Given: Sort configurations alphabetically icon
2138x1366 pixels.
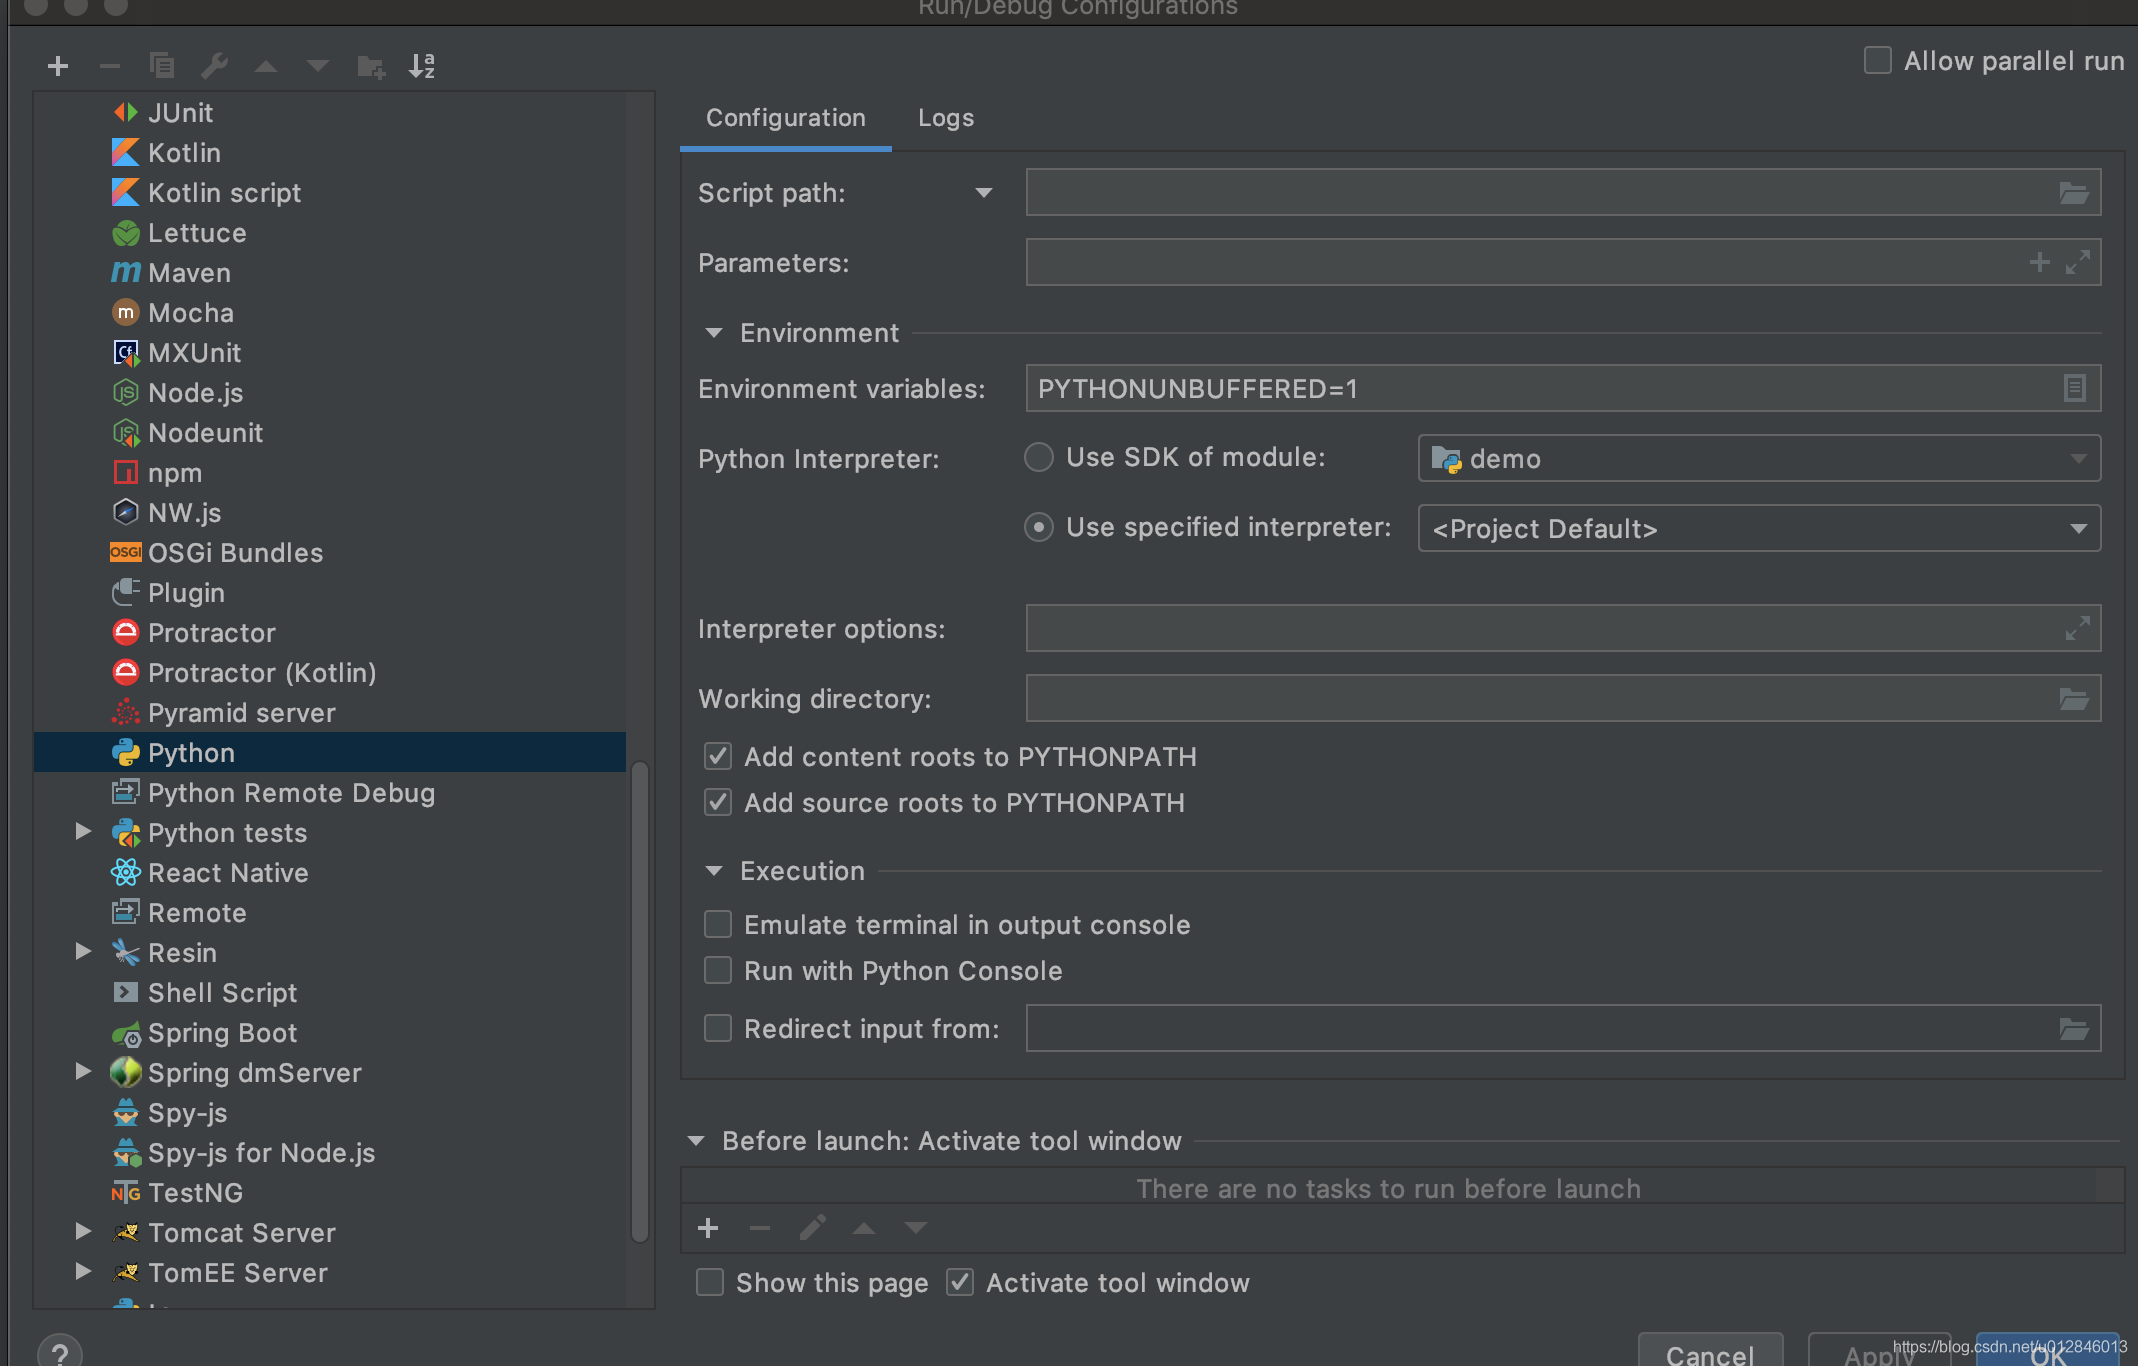Looking at the screenshot, I should [x=423, y=66].
